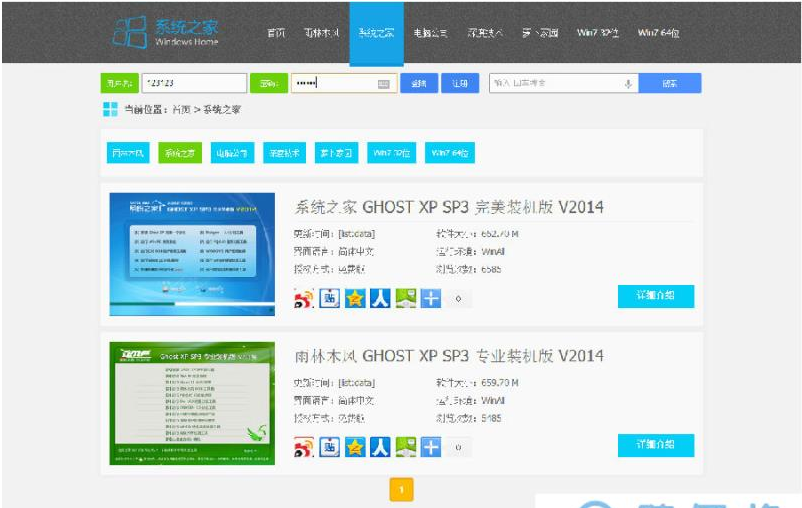Click the Qzone star share icon under 系统之家 GHOST XP
Screen dimensions: 802x508
coord(355,298)
